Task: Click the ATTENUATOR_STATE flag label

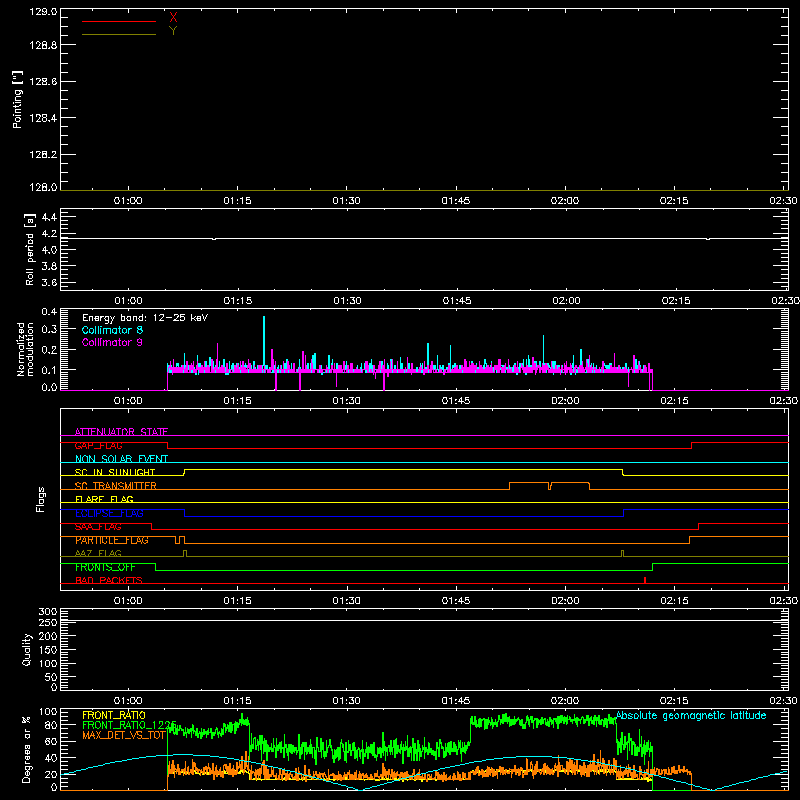Action: [x=121, y=432]
